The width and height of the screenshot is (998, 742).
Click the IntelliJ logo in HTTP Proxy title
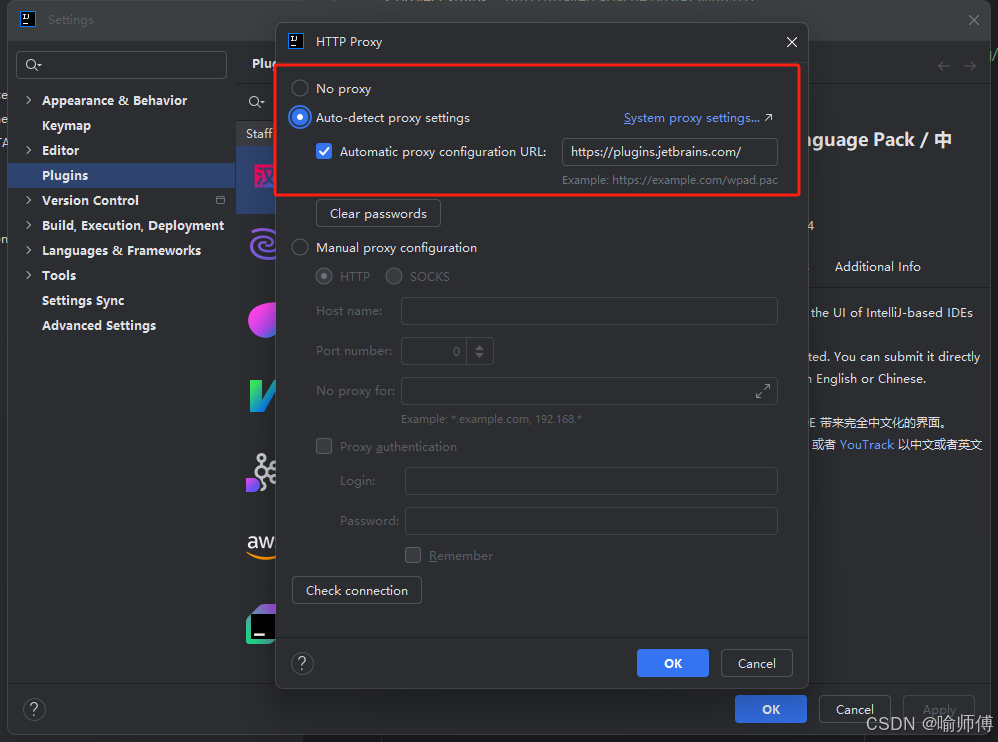tap(296, 41)
